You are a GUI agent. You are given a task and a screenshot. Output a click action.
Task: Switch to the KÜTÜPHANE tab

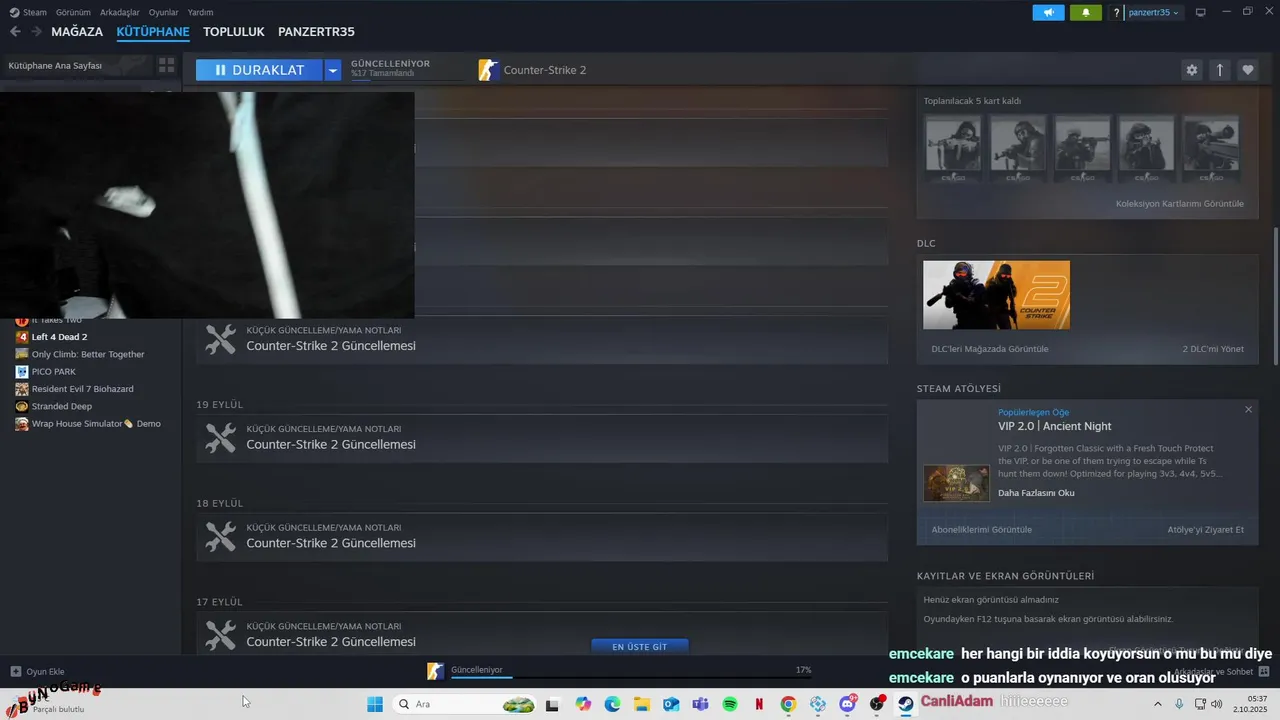pyautogui.click(x=153, y=32)
